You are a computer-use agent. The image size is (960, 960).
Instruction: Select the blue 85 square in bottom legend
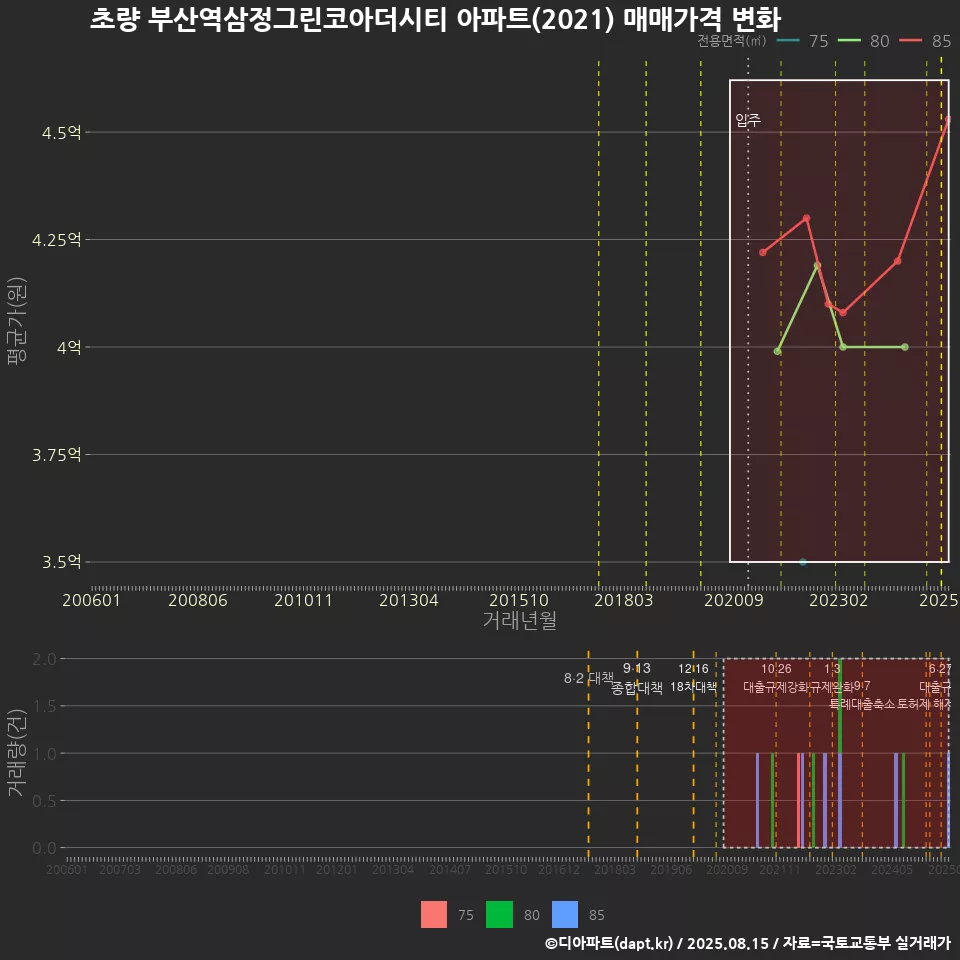(x=564, y=914)
